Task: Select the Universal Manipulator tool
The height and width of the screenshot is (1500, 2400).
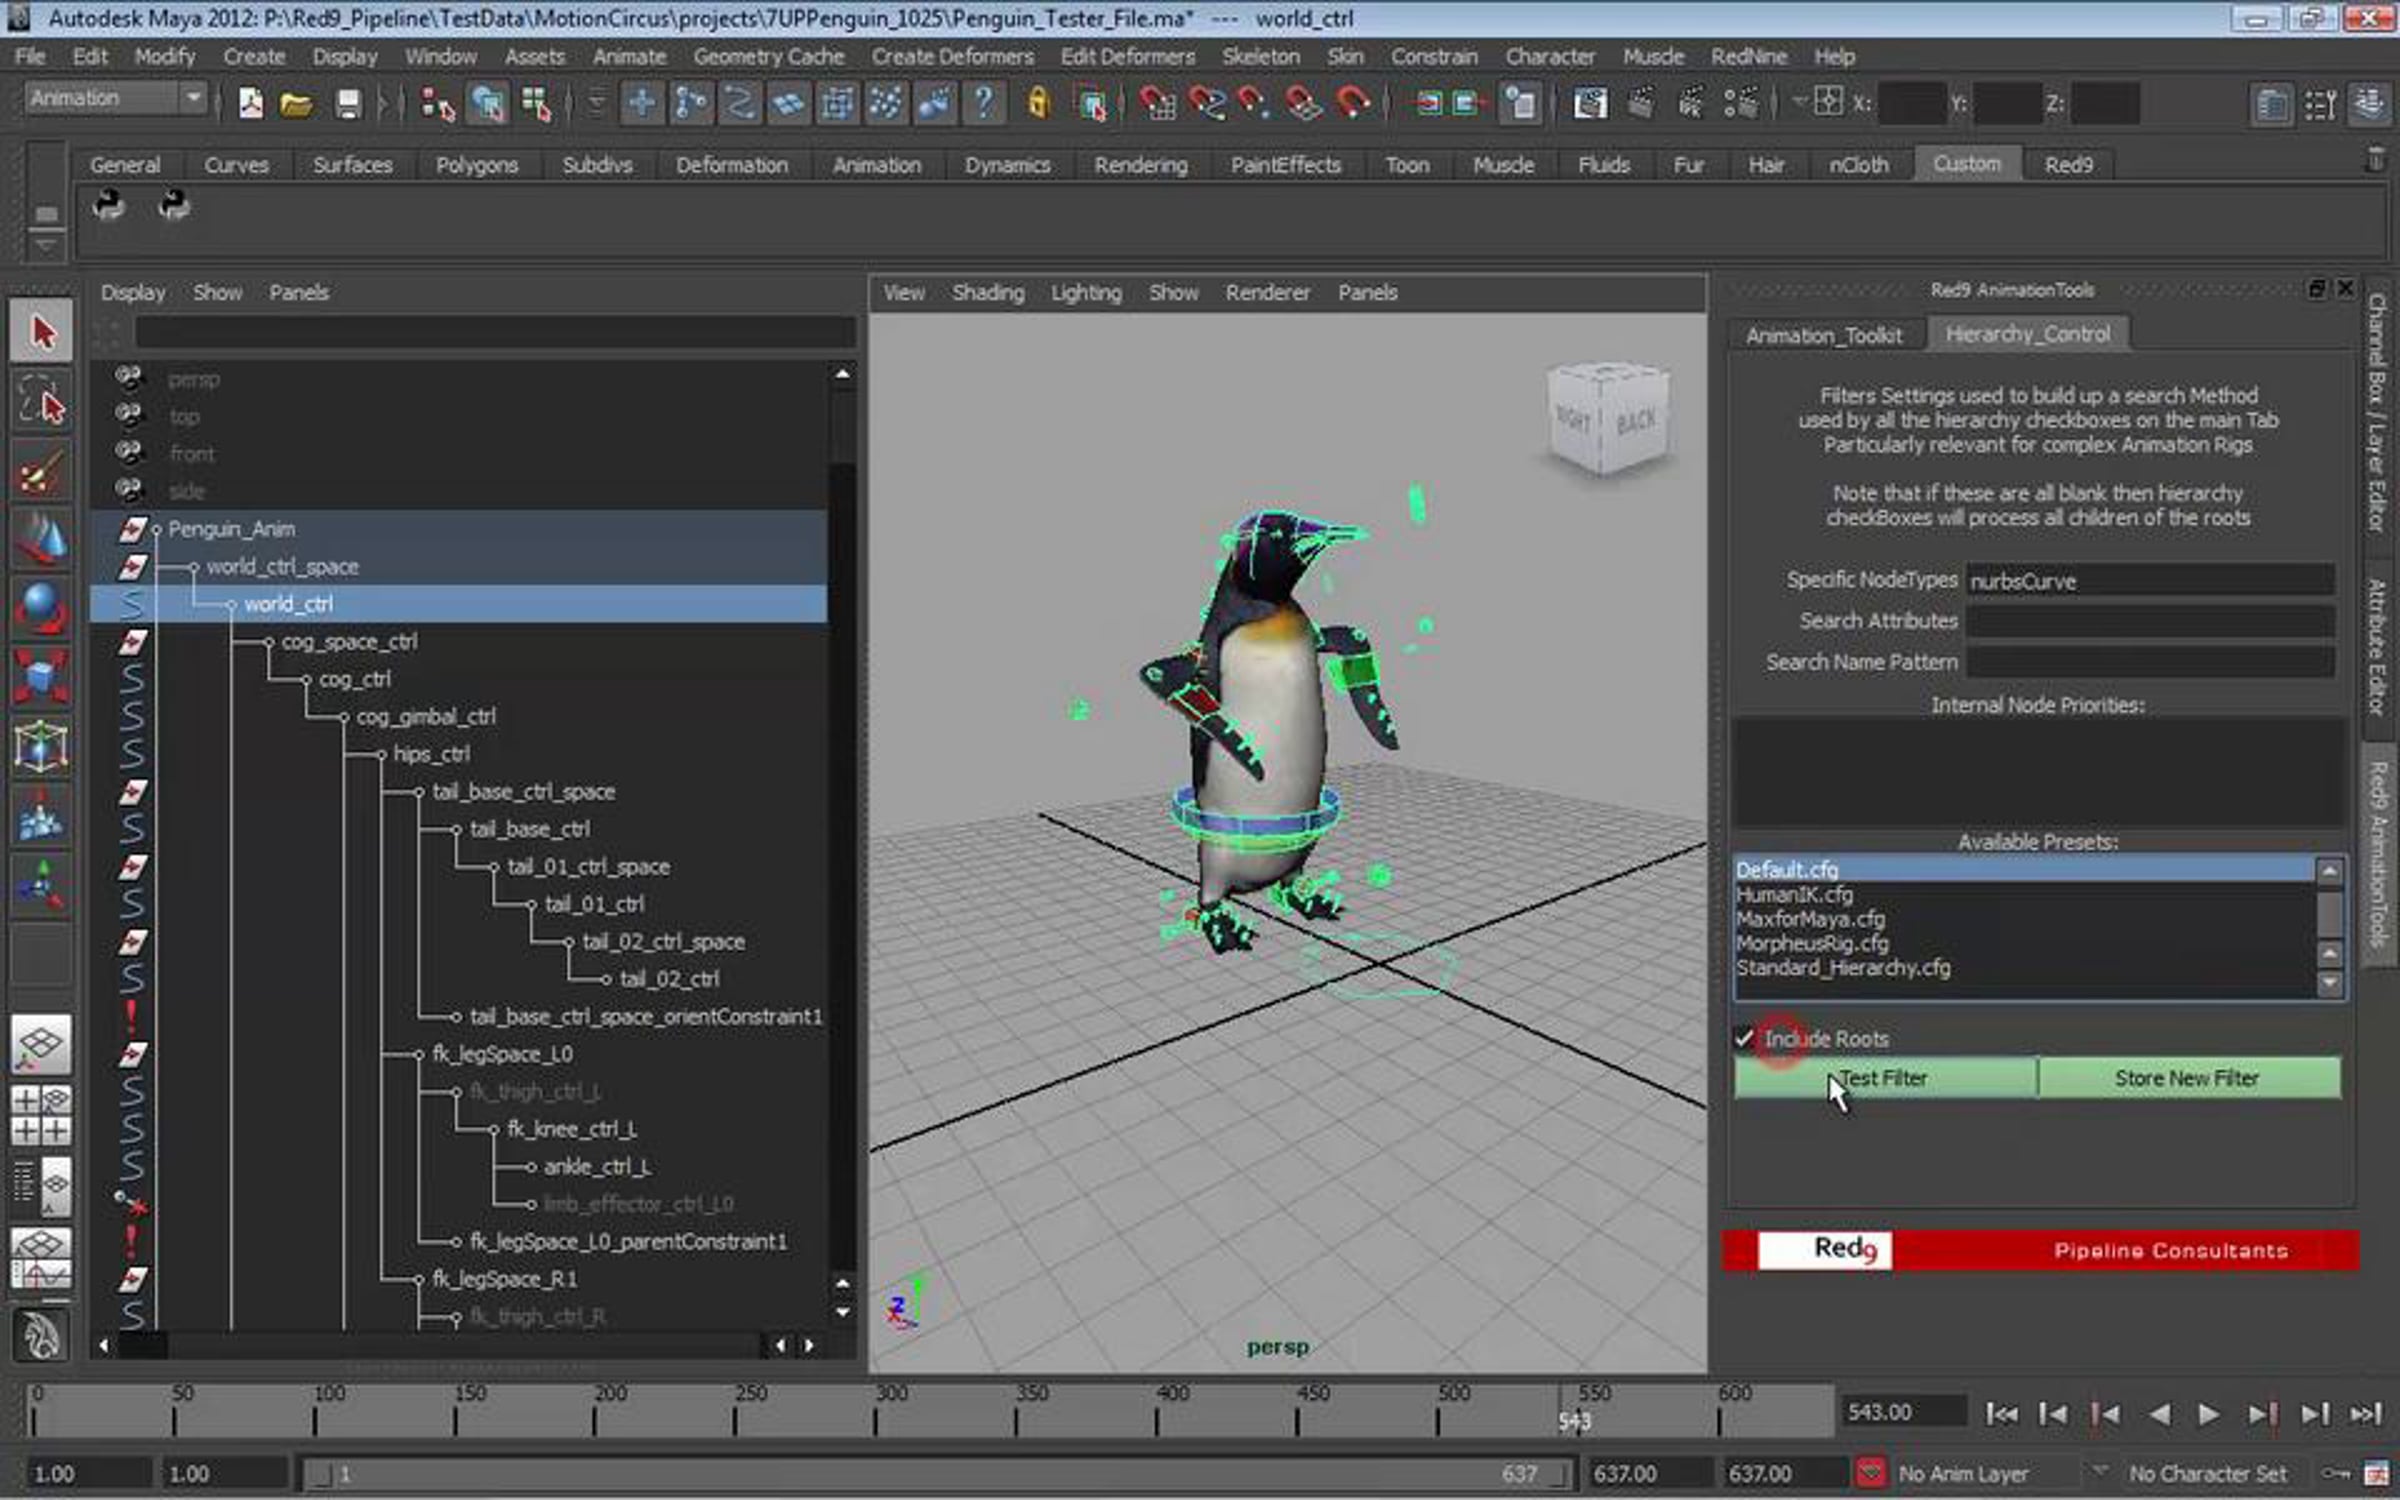Action: (41, 747)
